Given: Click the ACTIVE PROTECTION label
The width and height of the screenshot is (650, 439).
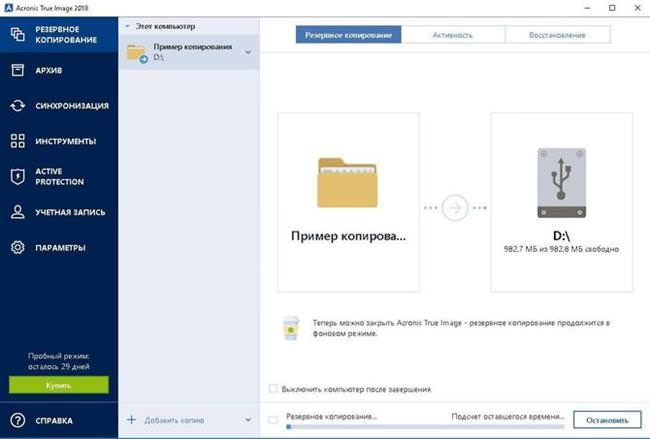Looking at the screenshot, I should click(x=60, y=177).
